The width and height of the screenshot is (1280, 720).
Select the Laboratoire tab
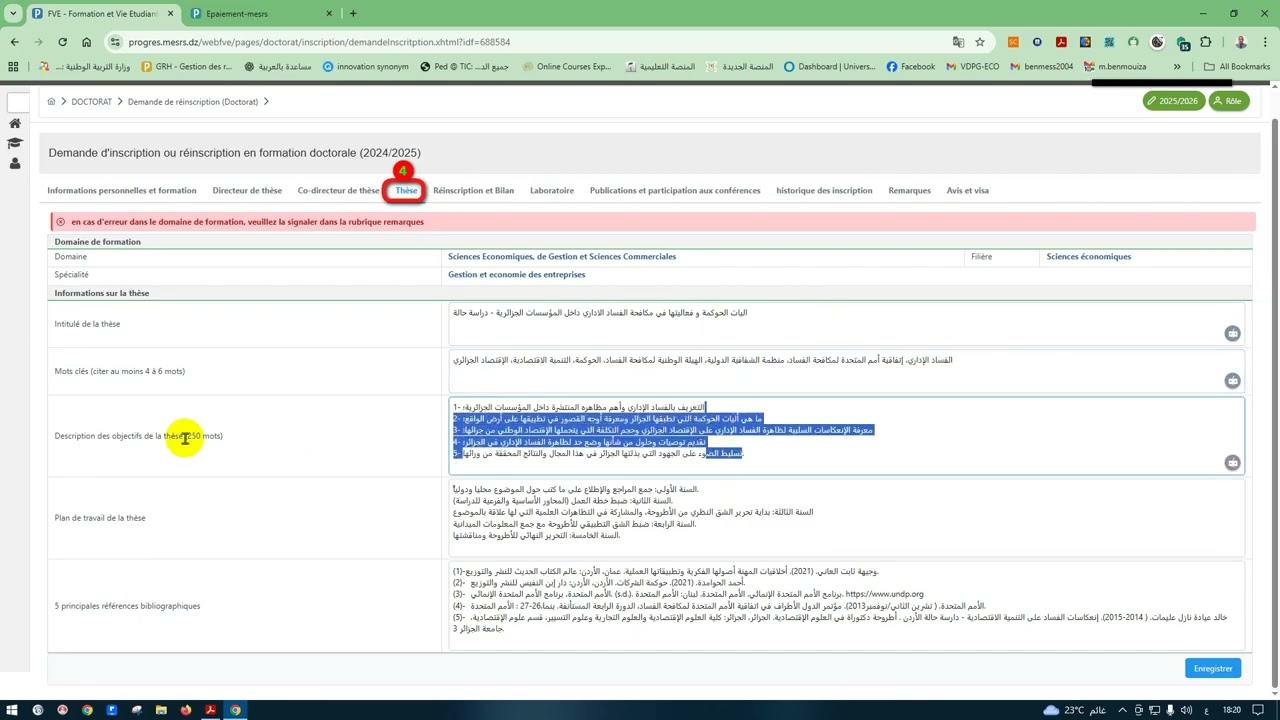(552, 190)
